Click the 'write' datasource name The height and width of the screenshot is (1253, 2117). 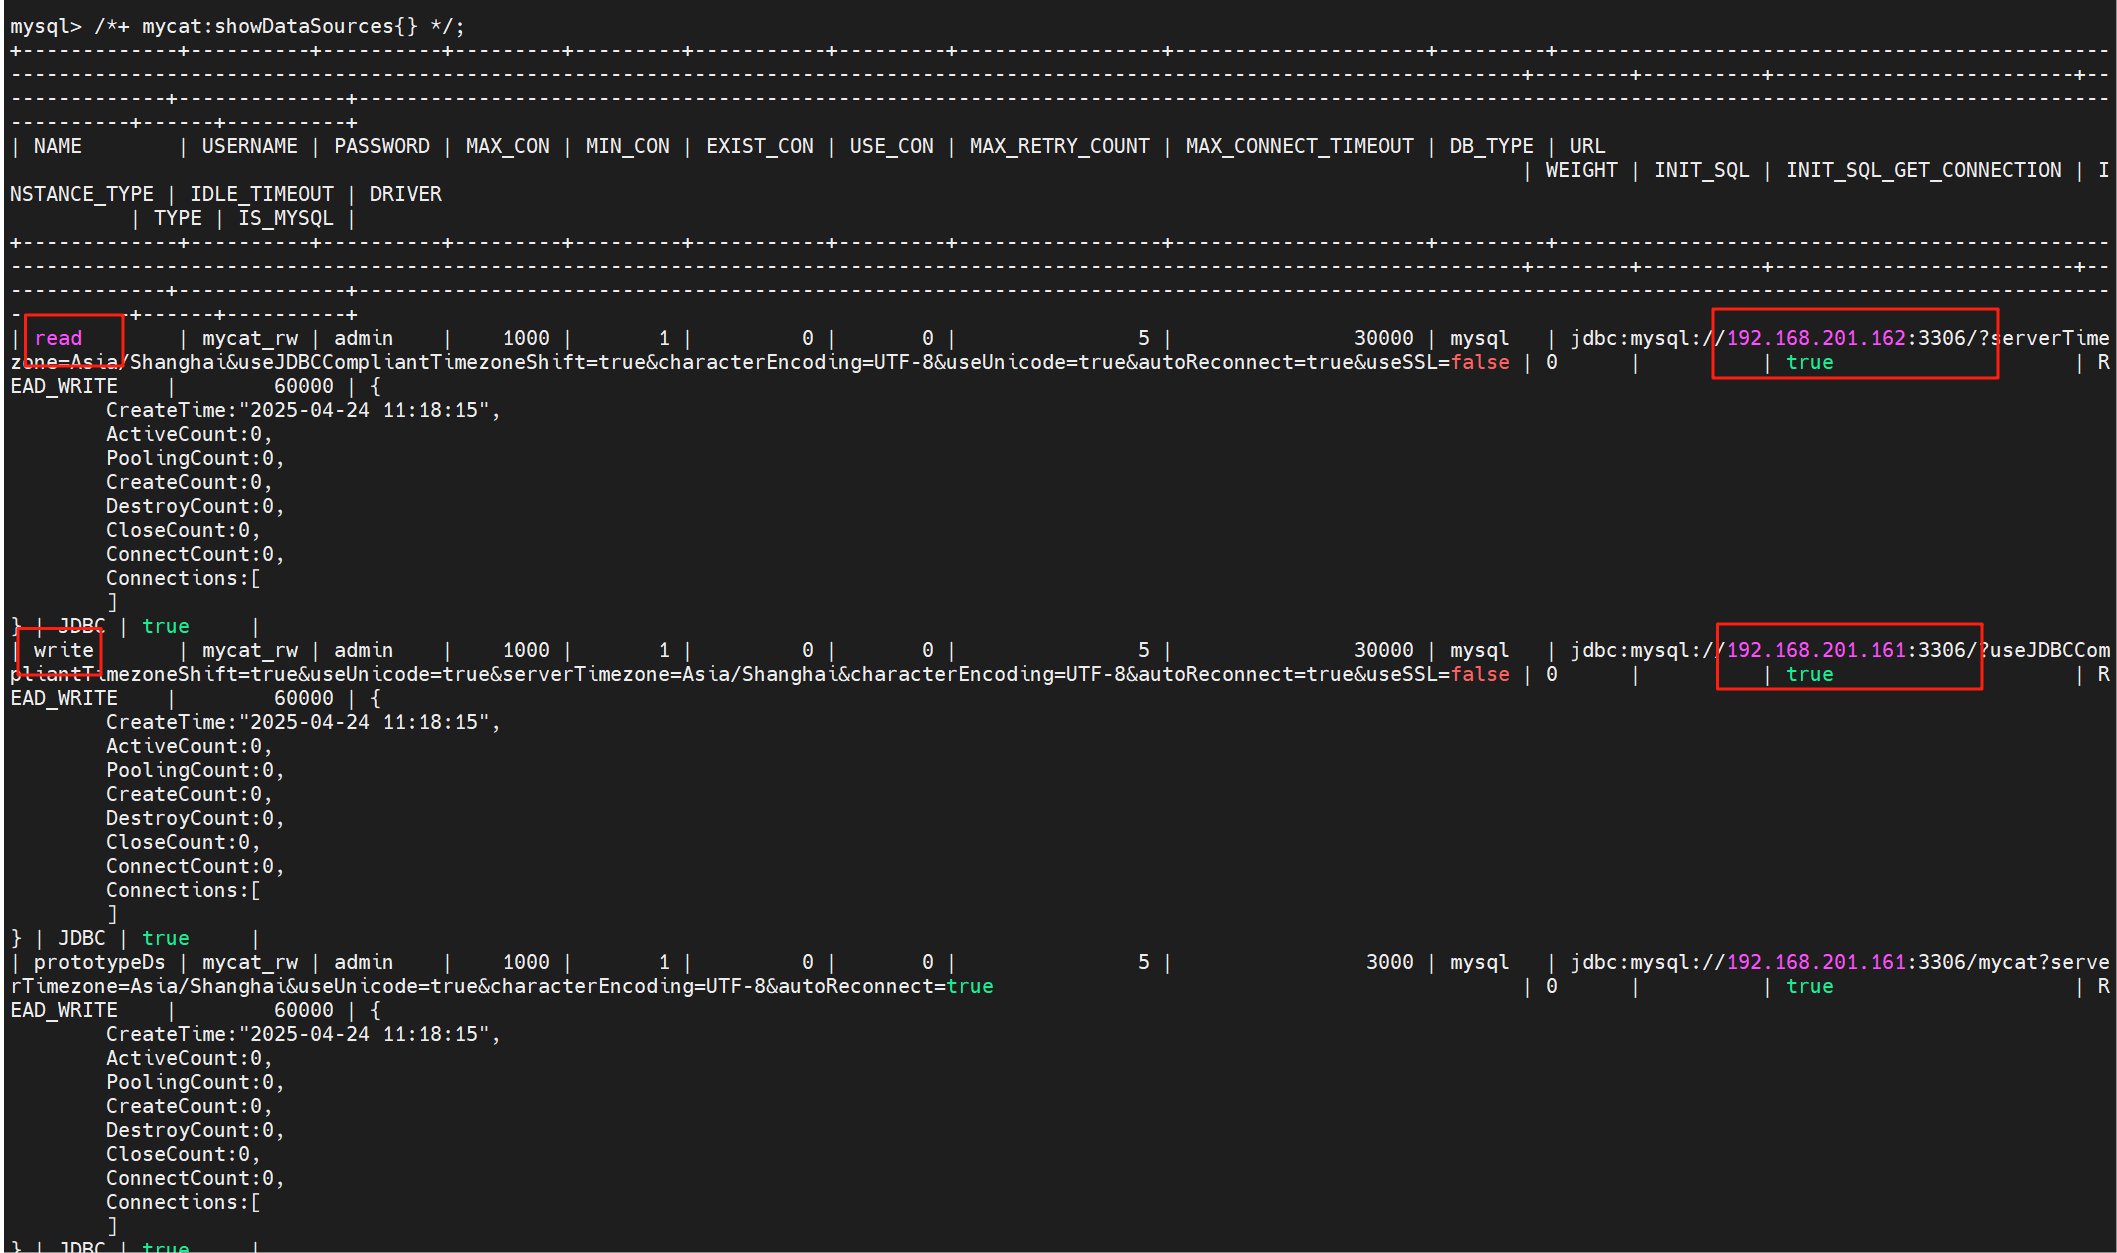[x=64, y=650]
